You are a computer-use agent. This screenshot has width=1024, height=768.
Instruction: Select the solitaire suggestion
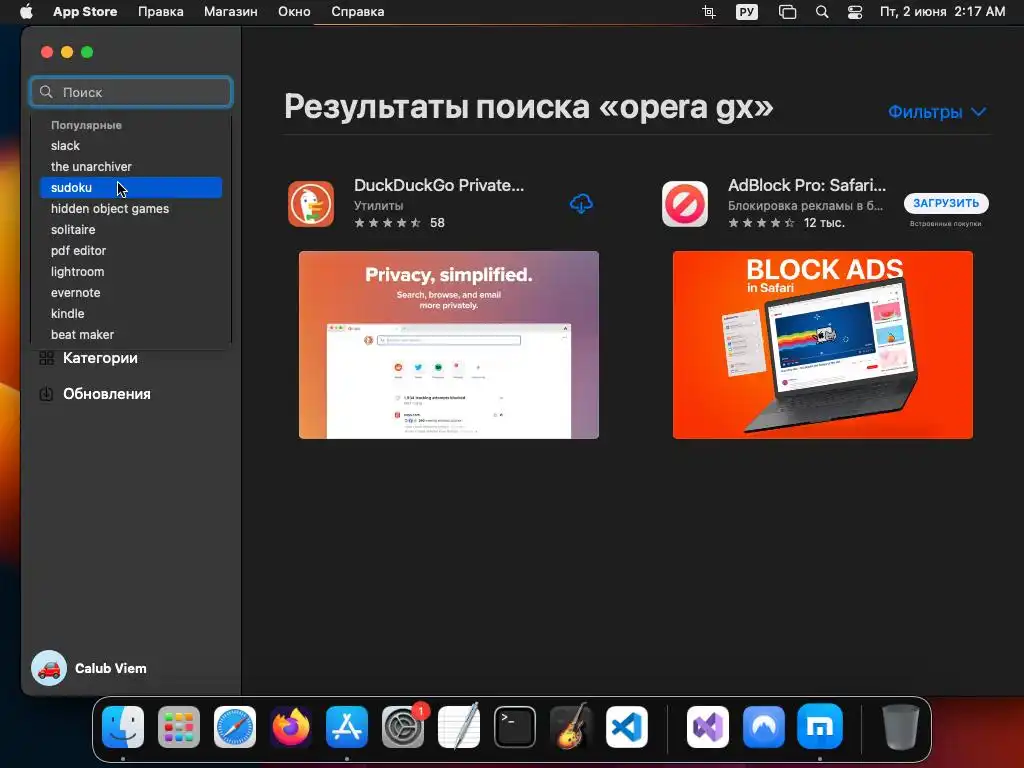pos(131,229)
